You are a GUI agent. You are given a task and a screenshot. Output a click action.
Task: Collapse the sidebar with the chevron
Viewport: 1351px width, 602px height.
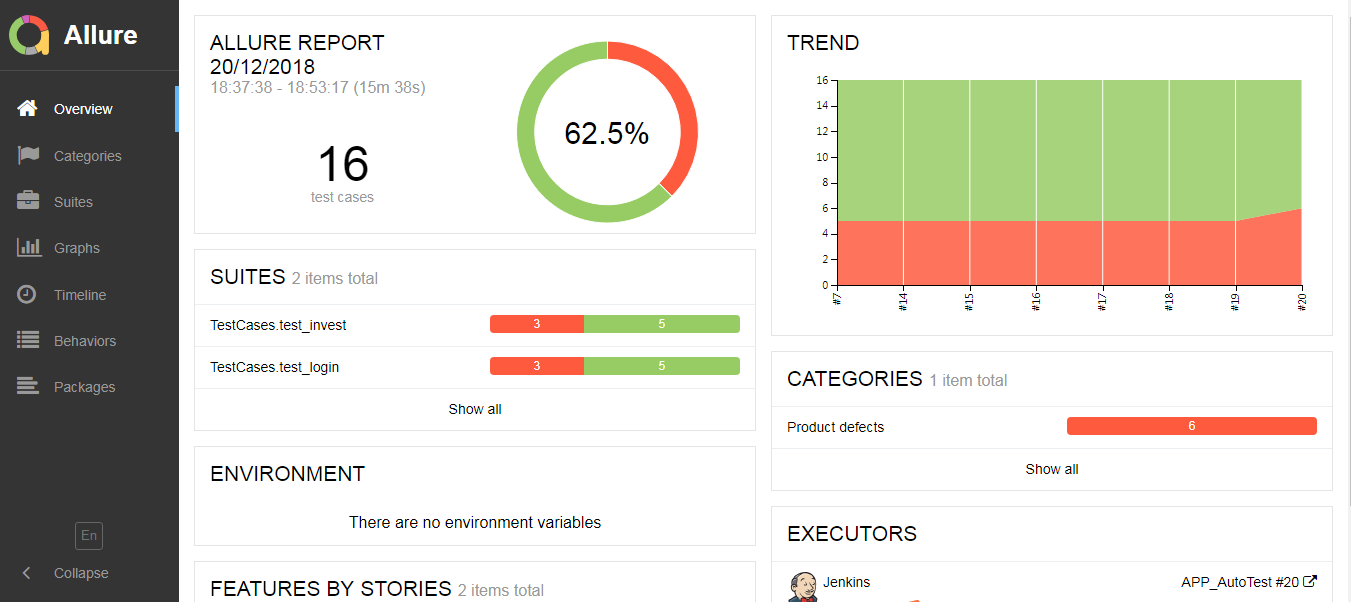(x=27, y=573)
